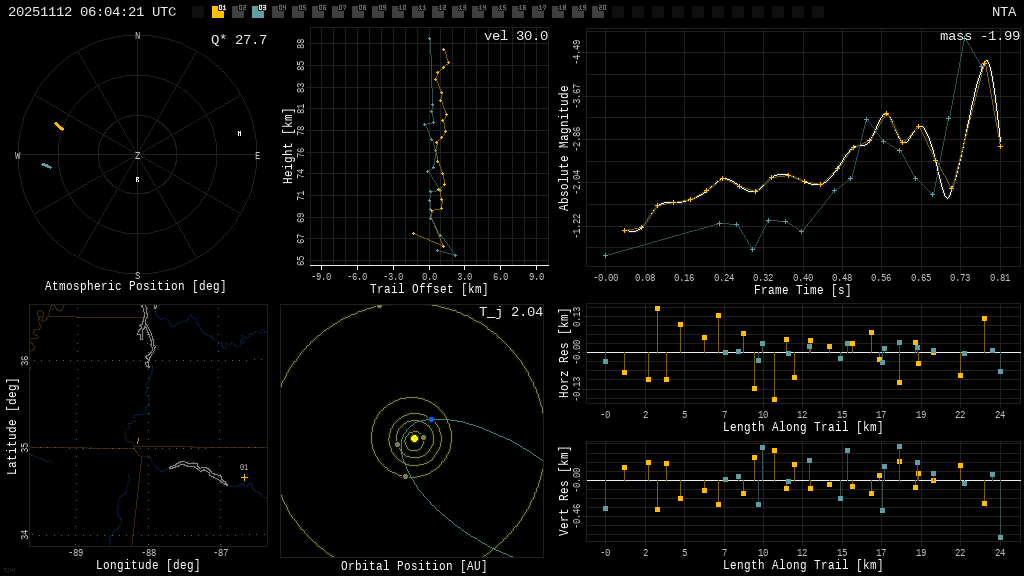Image resolution: width=1024 pixels, height=576 pixels.
Task: Click the gray camera 02 indicator box
Action: 238,12
